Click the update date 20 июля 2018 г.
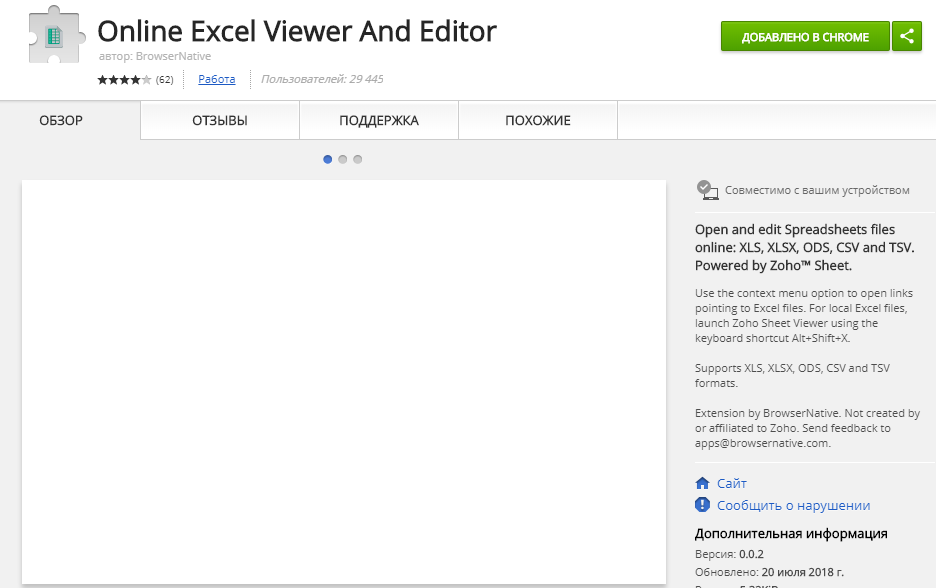Screen dimensions: 936x588 tap(803, 572)
